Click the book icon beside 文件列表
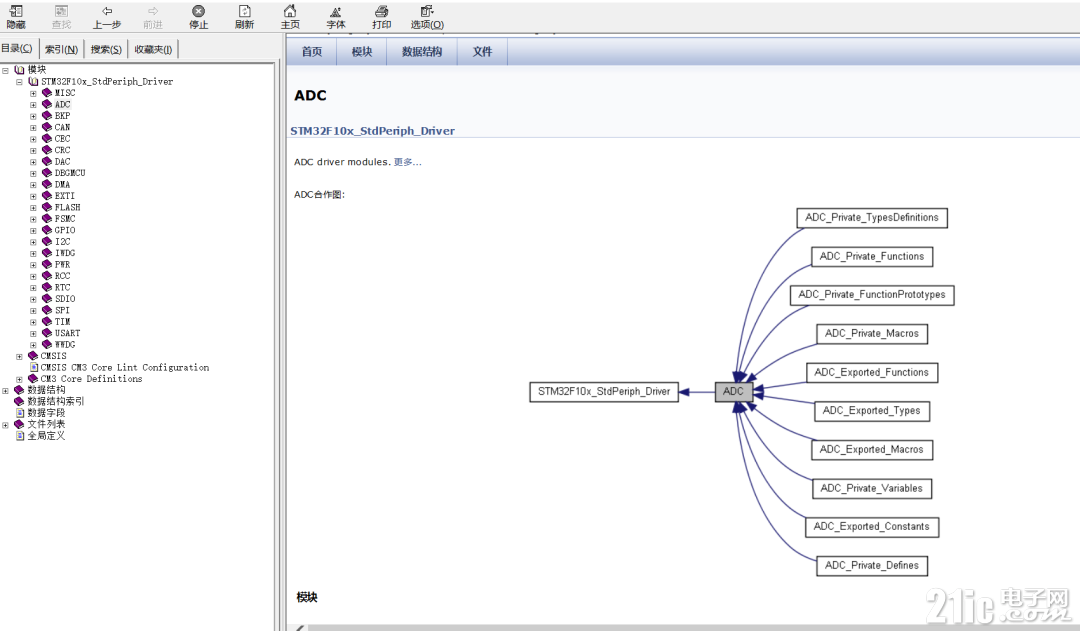Viewport: 1080px width, 631px height. click(x=19, y=424)
